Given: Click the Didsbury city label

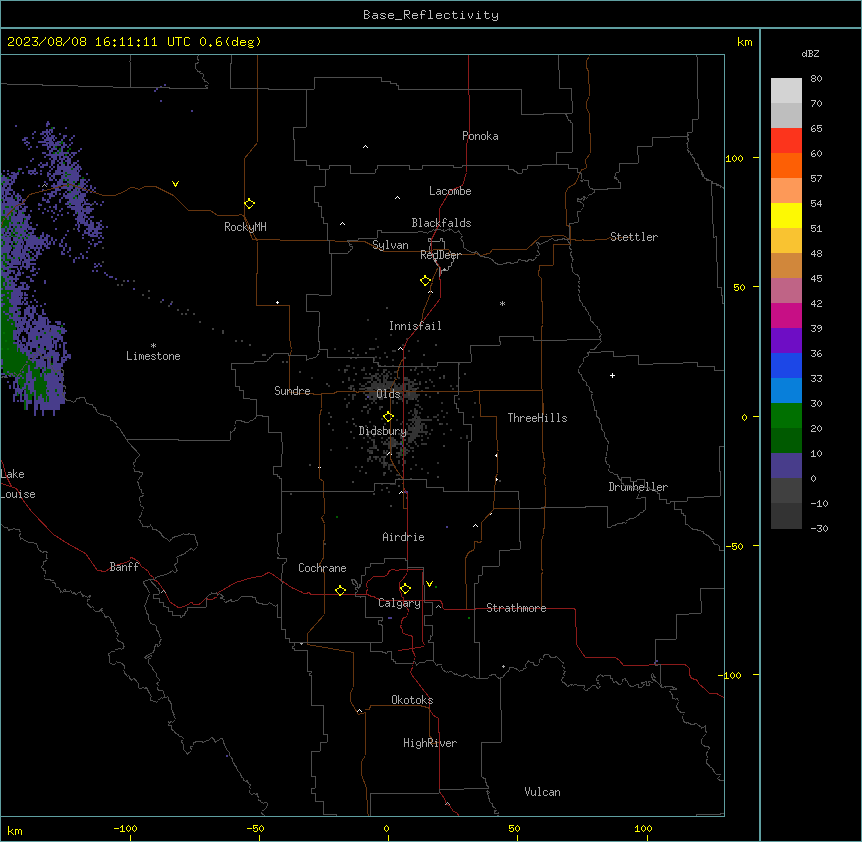Looking at the screenshot, I should tap(383, 431).
